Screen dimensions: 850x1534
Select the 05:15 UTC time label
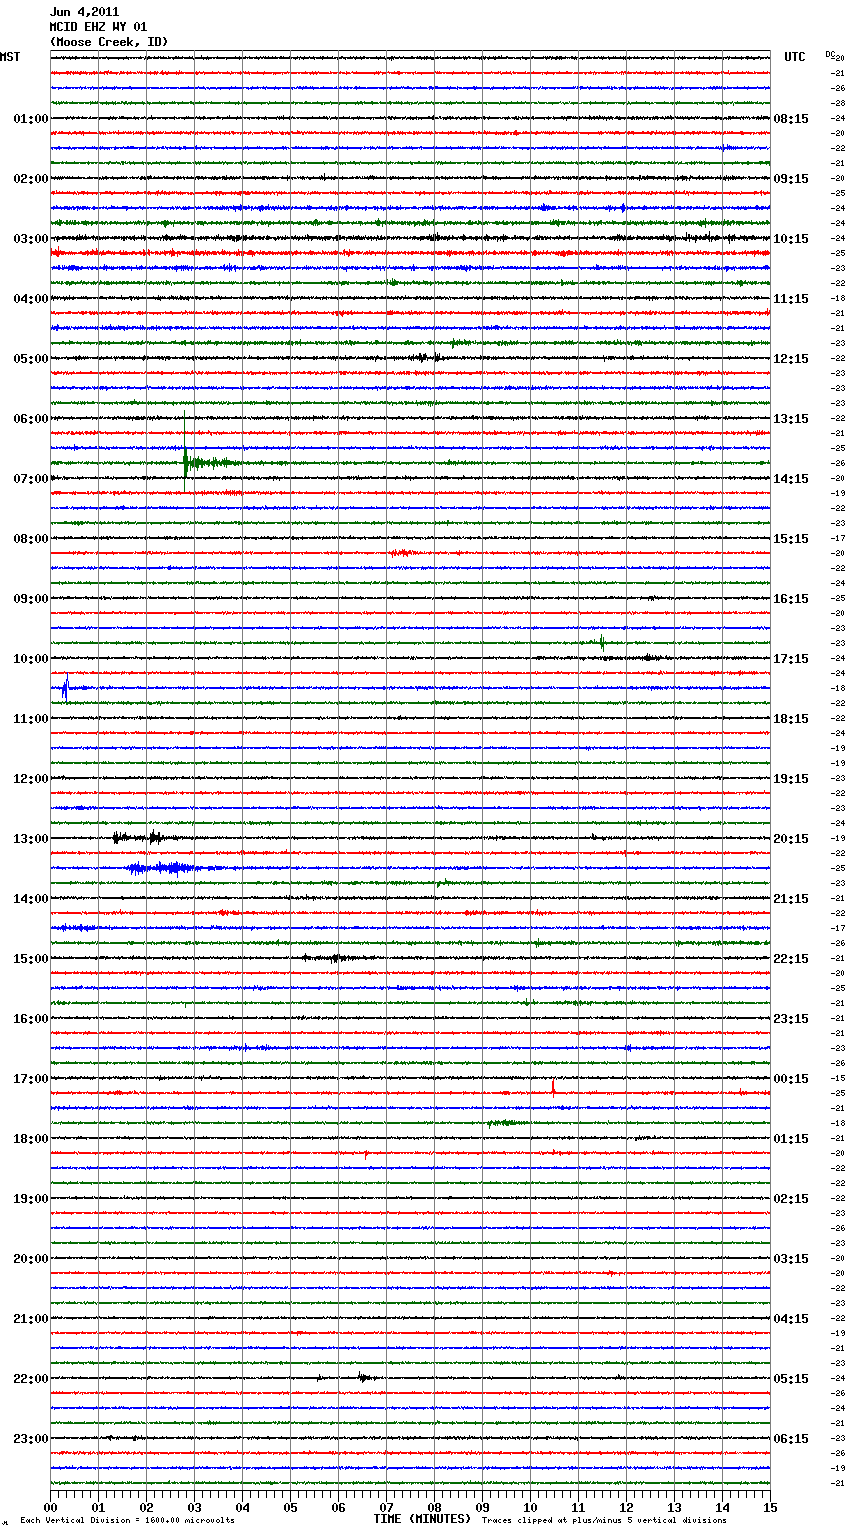click(791, 1379)
